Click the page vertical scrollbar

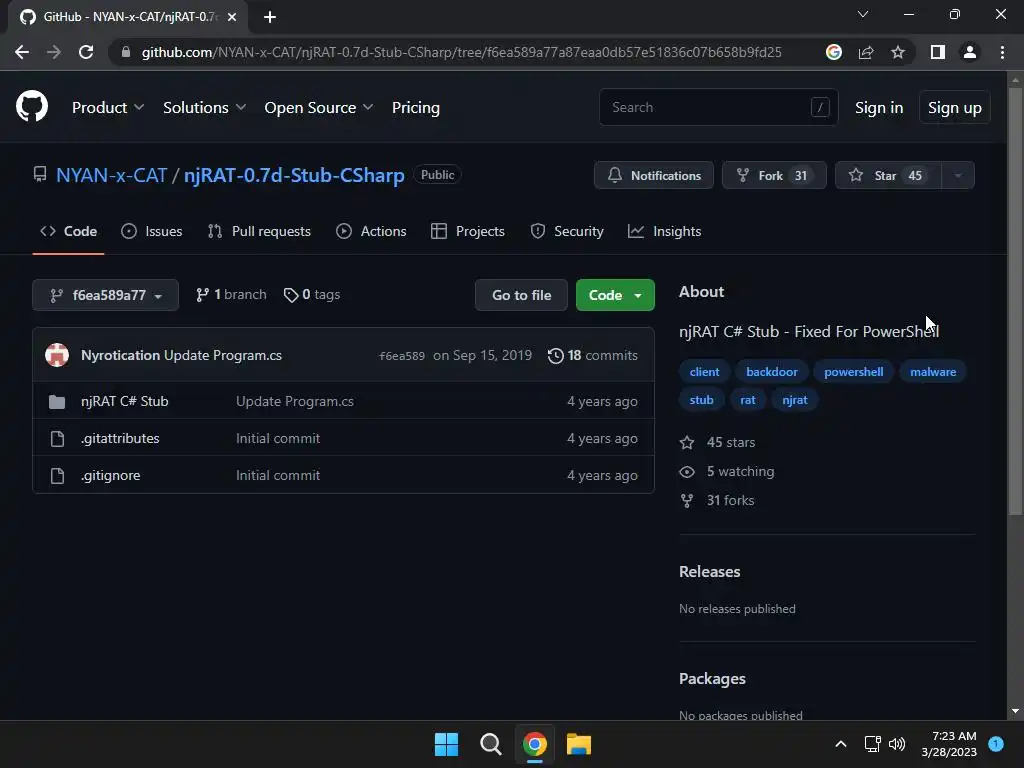coord(1015,300)
